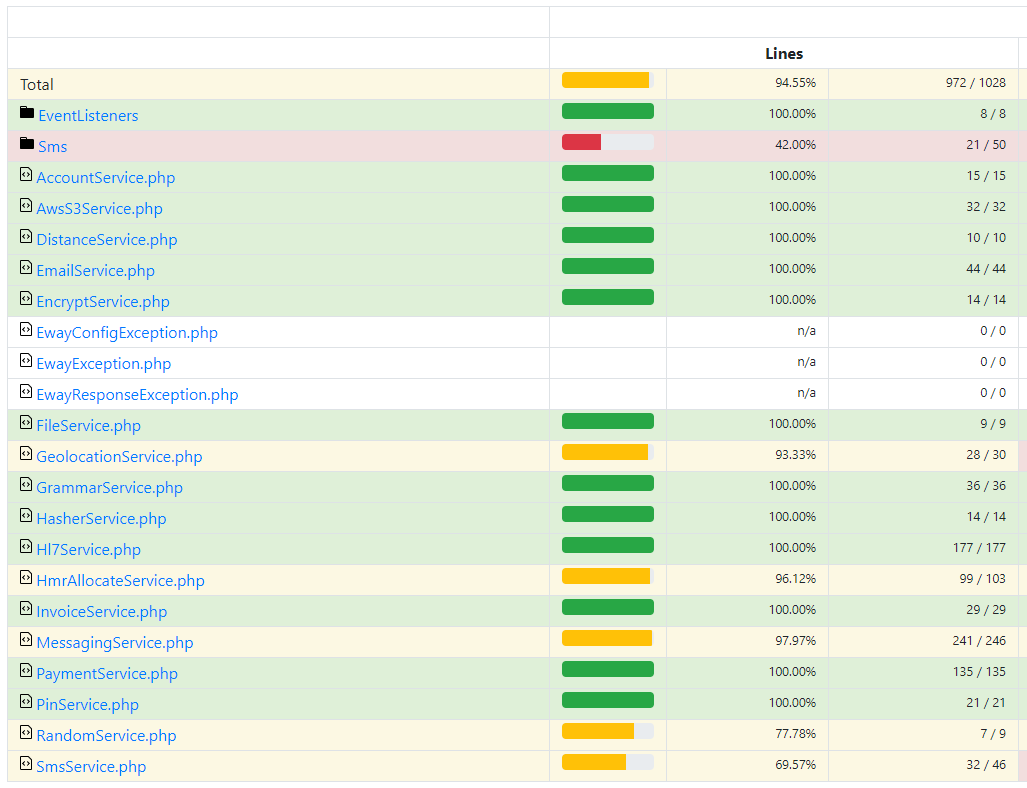Open EncryptService.php link
1027x788 pixels.
tap(103, 301)
